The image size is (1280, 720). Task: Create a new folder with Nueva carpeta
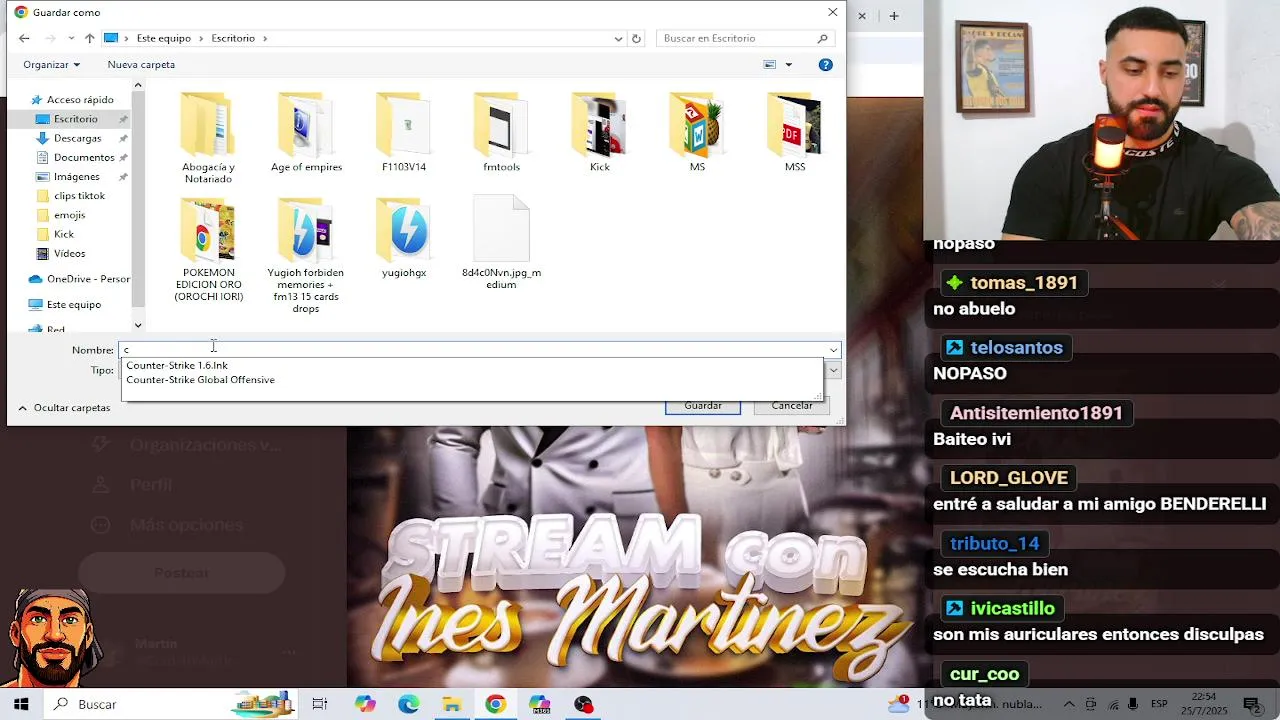[141, 64]
